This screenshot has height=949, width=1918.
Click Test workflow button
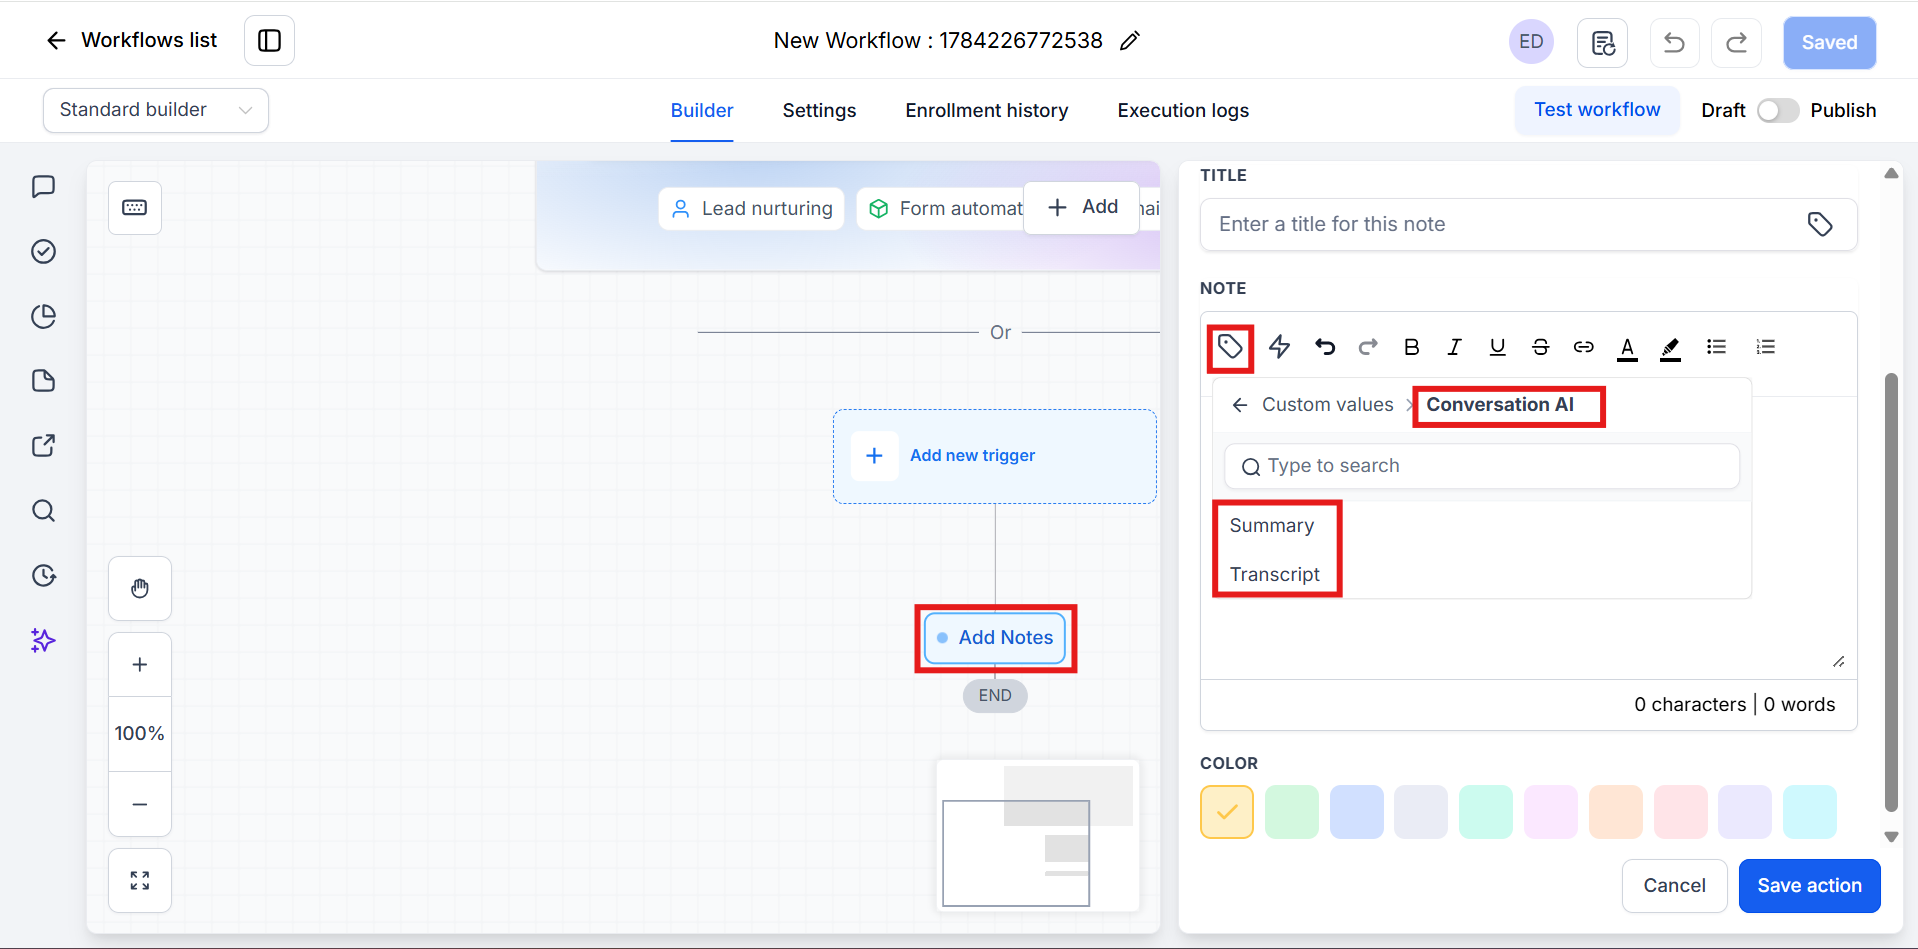pyautogui.click(x=1597, y=110)
